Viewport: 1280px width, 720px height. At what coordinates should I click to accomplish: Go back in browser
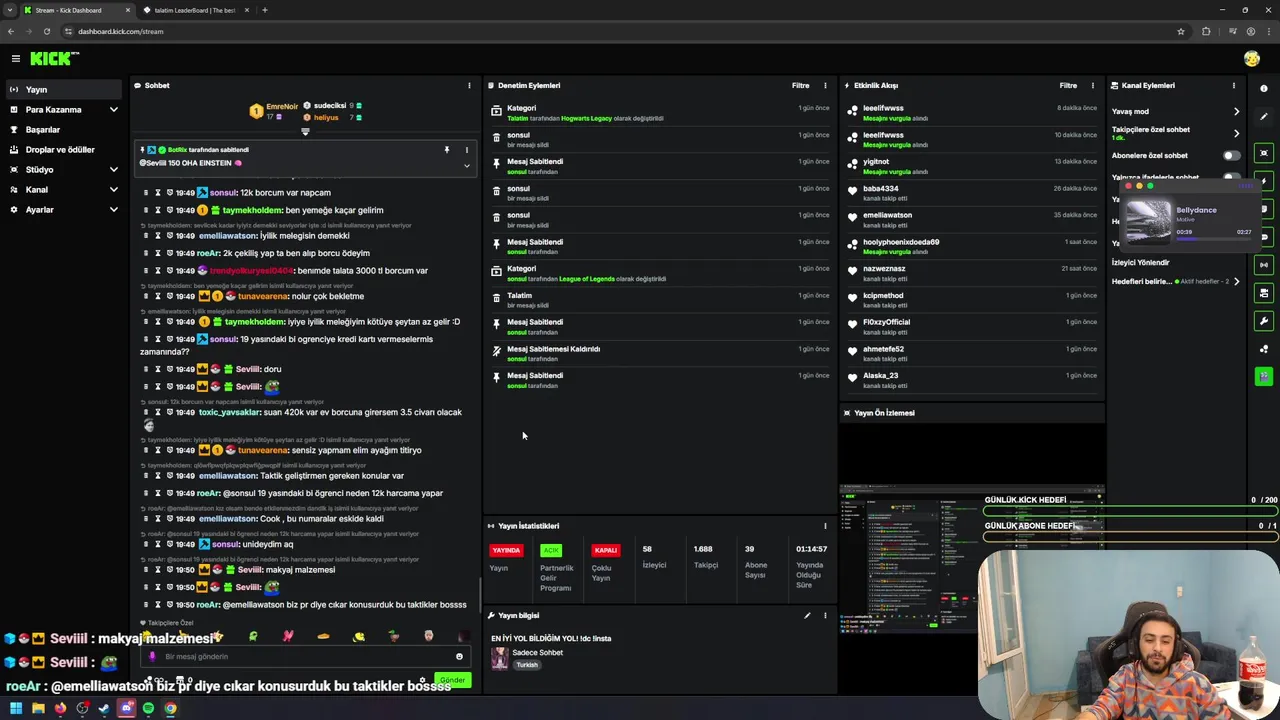click(x=11, y=31)
